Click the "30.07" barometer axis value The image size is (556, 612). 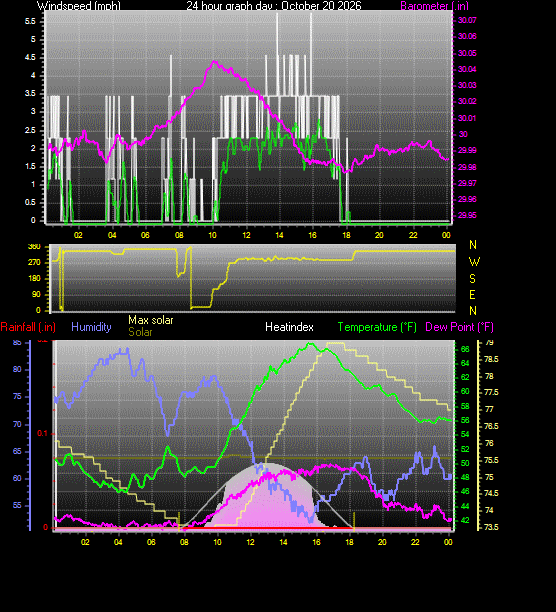(467, 20)
